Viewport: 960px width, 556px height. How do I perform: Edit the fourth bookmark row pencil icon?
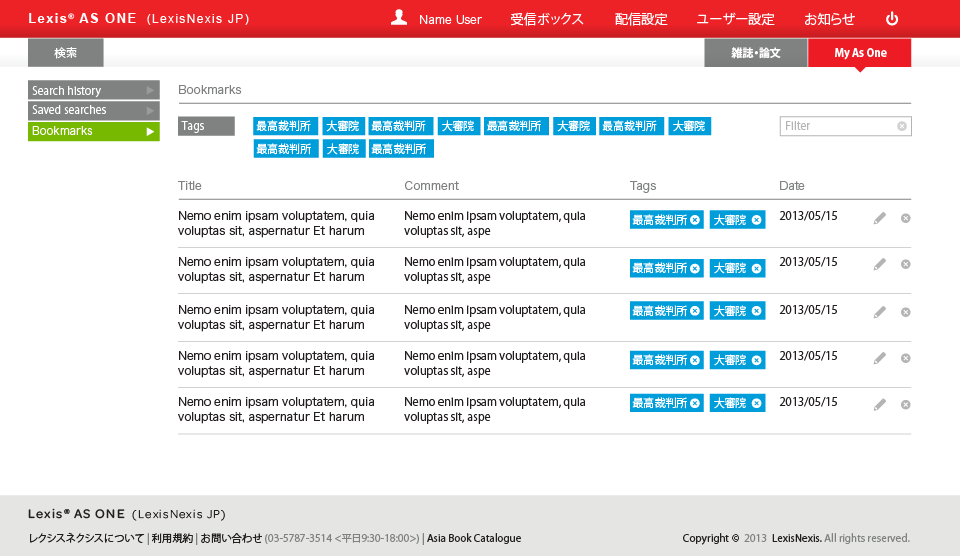(x=880, y=358)
